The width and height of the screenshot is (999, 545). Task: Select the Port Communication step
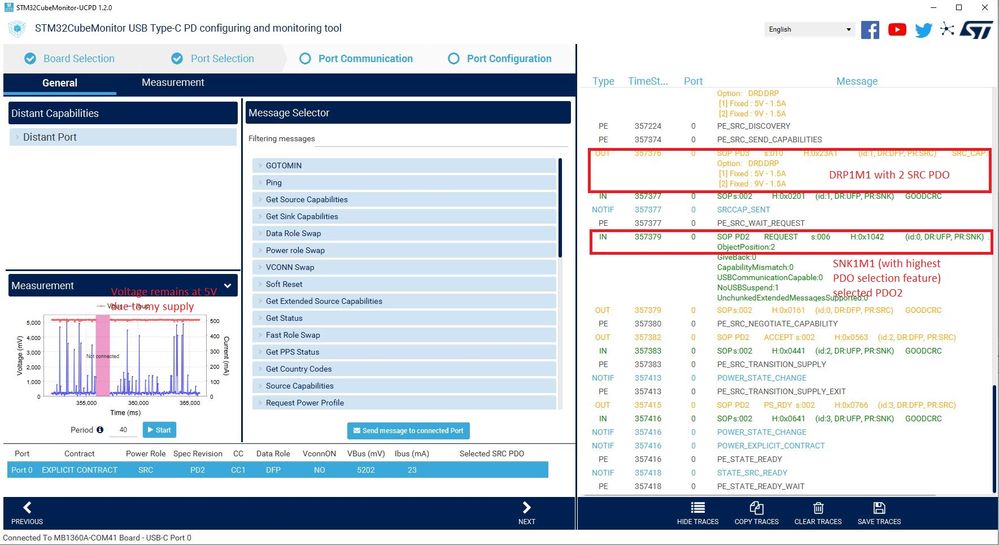356,59
